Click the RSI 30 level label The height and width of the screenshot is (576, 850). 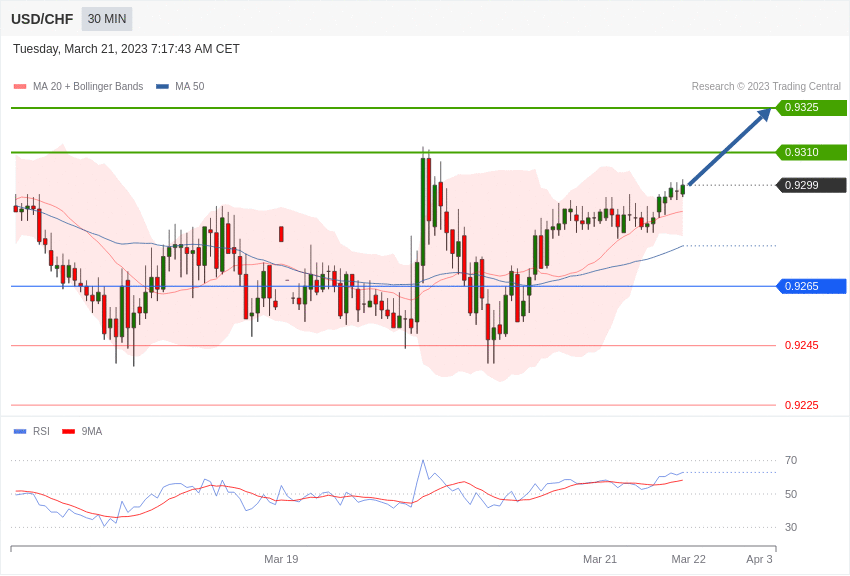[x=791, y=527]
